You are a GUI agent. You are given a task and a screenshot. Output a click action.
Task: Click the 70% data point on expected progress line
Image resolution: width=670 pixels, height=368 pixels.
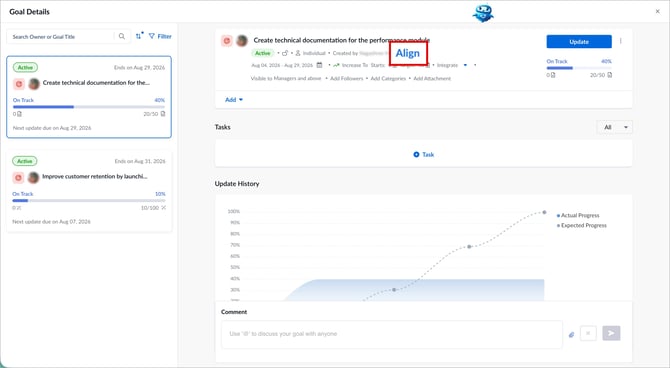469,247
